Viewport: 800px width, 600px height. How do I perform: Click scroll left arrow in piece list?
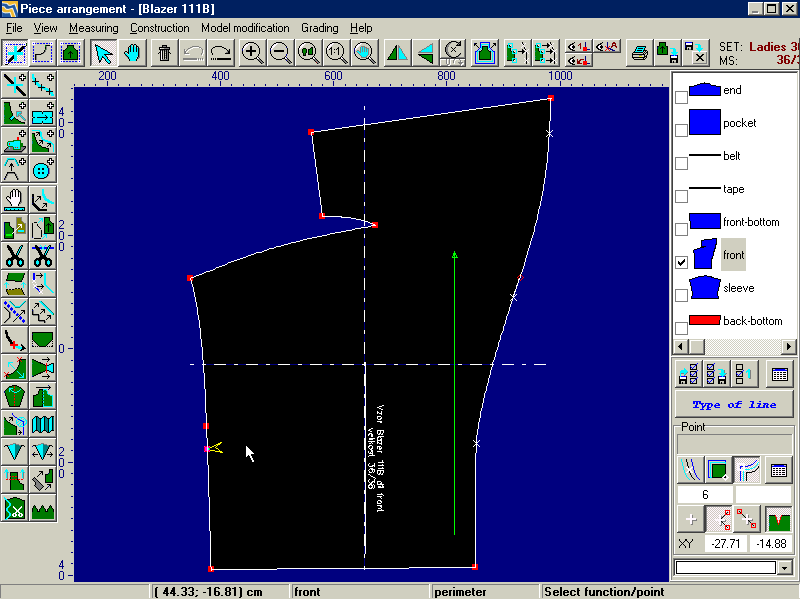point(680,346)
